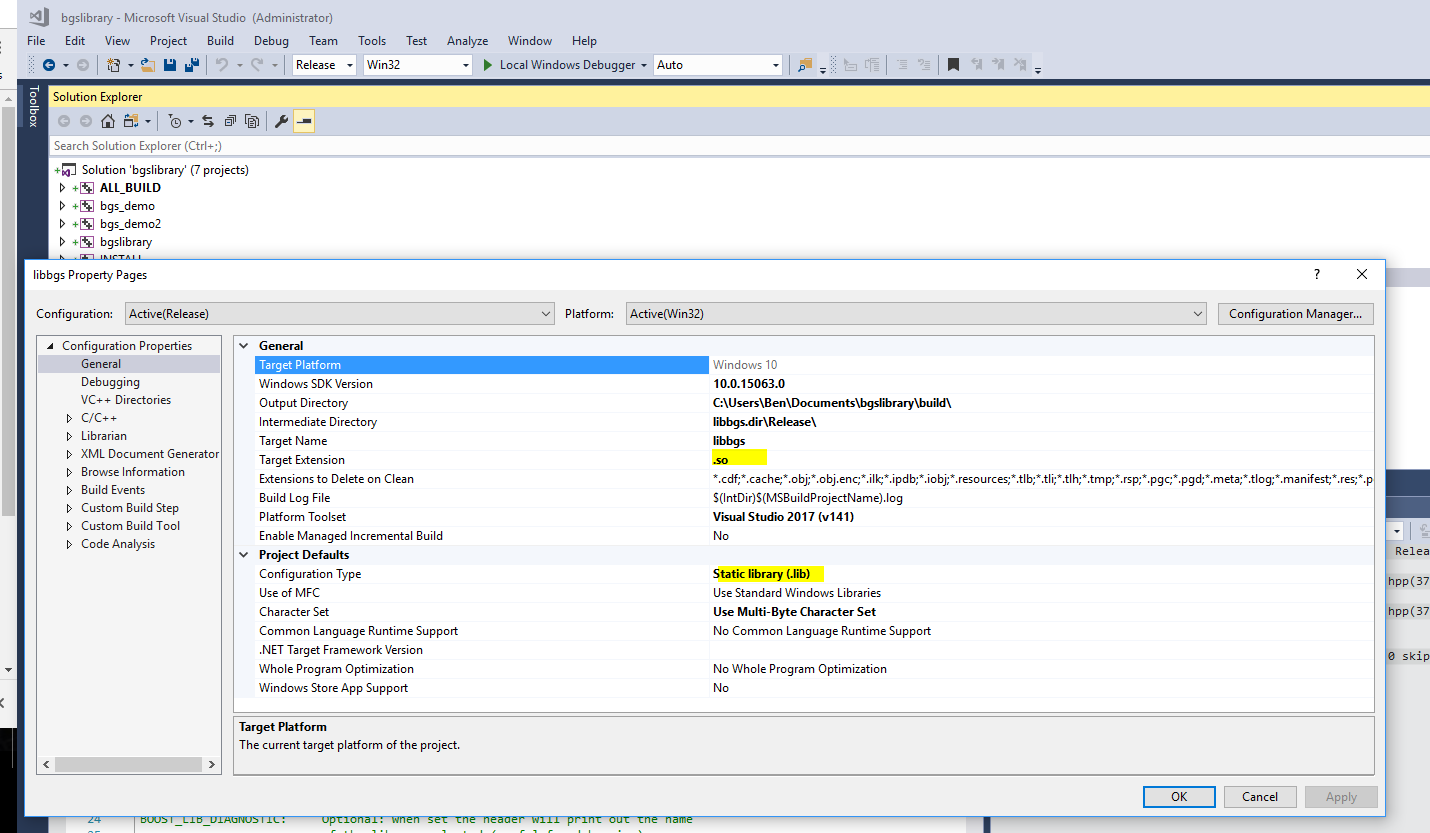1430x833 pixels.
Task: Click the help question mark in Property Pages
Action: tap(1316, 274)
